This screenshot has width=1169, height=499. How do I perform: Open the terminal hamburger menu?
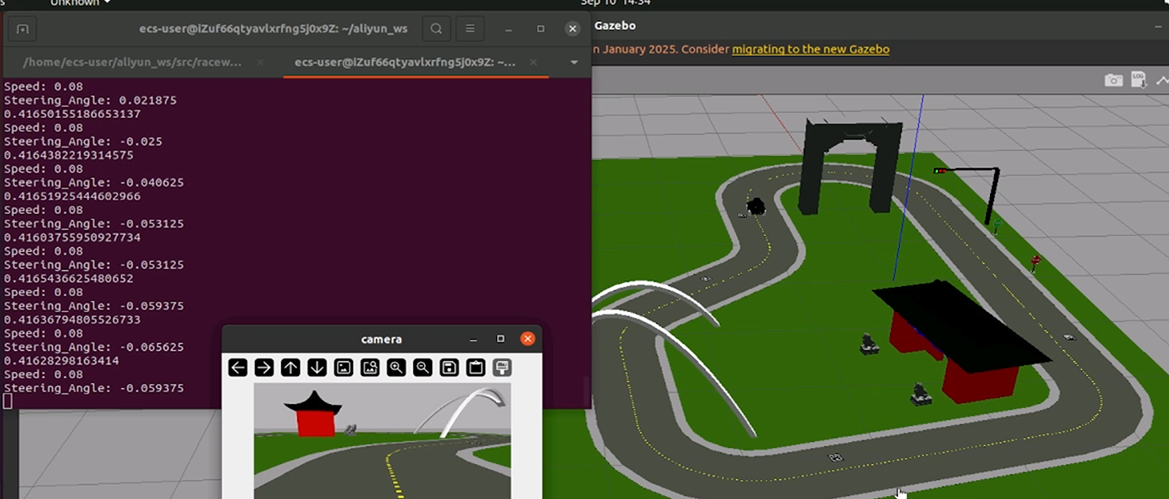click(x=470, y=29)
